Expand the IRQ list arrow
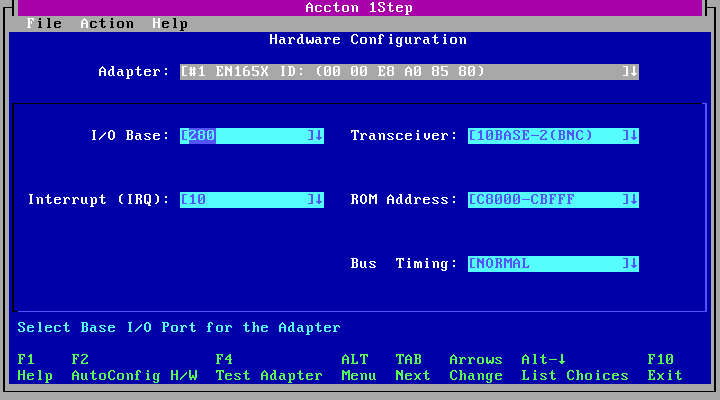The width and height of the screenshot is (720, 400). (318, 199)
